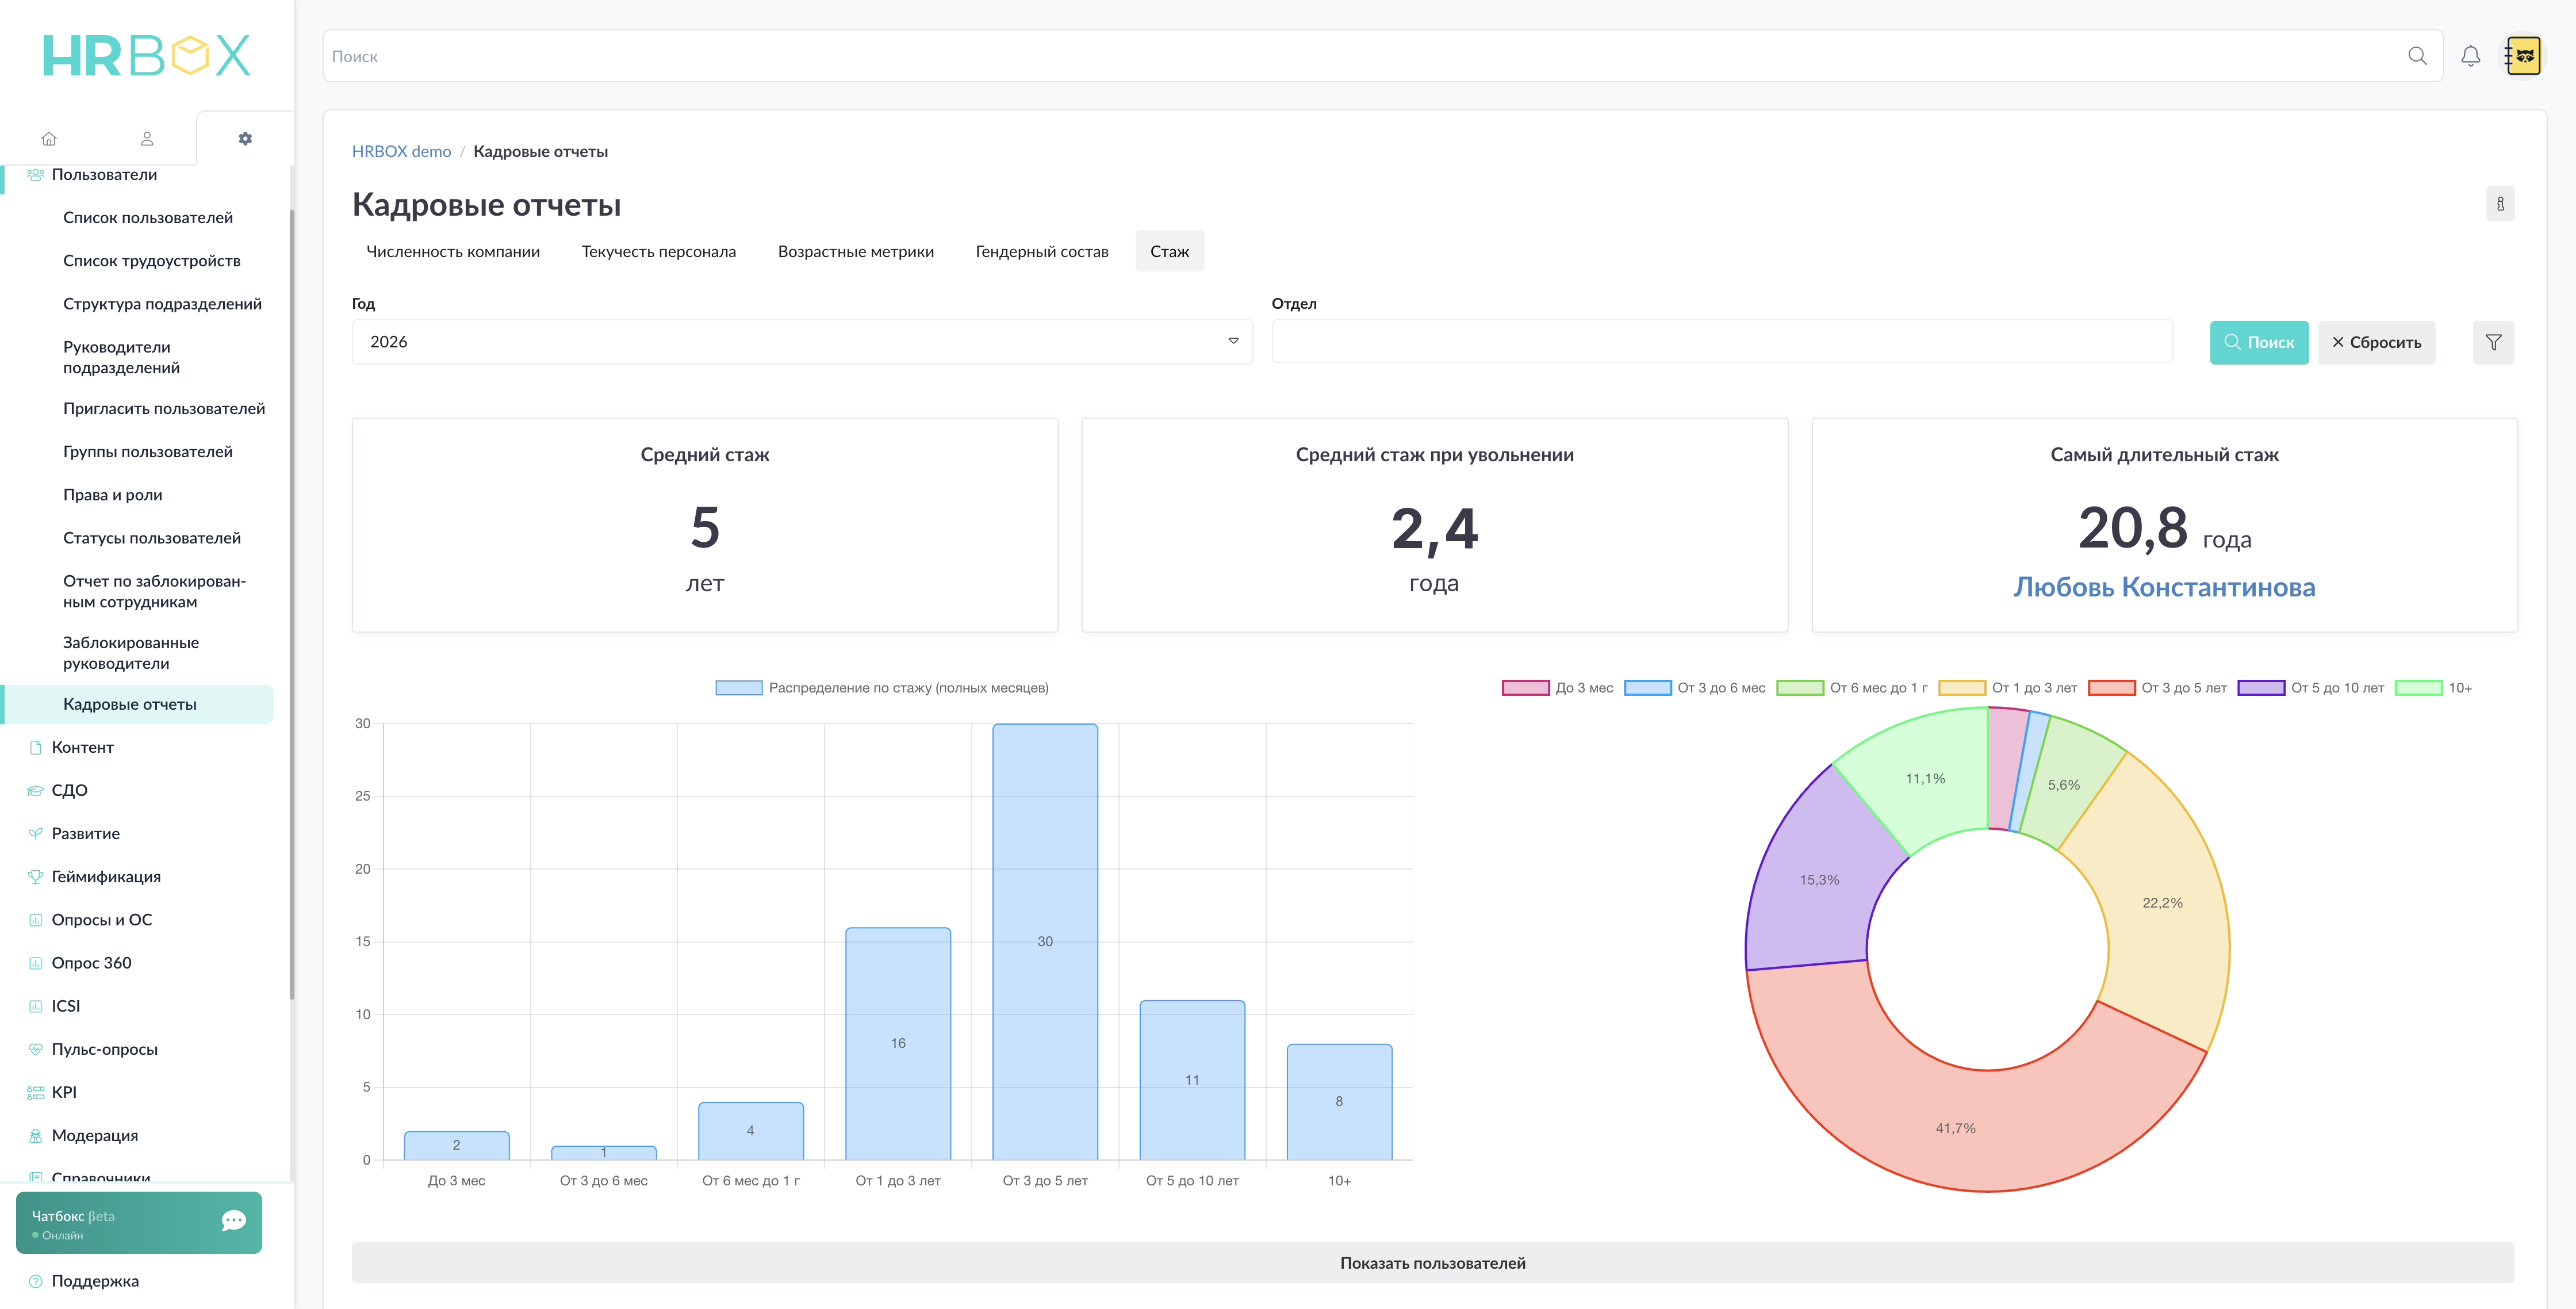Click the Отдел input field

coord(1722,342)
